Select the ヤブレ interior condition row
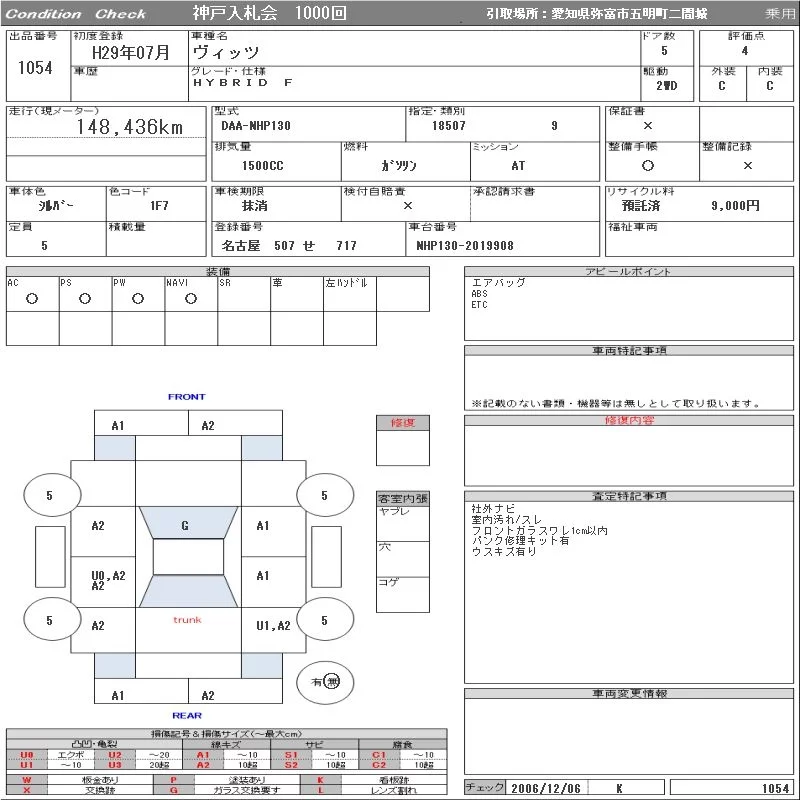Screen dimensions: 800x800 pyautogui.click(x=403, y=524)
